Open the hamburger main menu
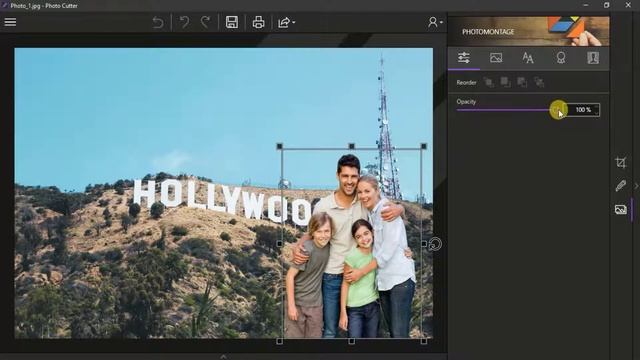The width and height of the screenshot is (640, 360). (x=10, y=22)
